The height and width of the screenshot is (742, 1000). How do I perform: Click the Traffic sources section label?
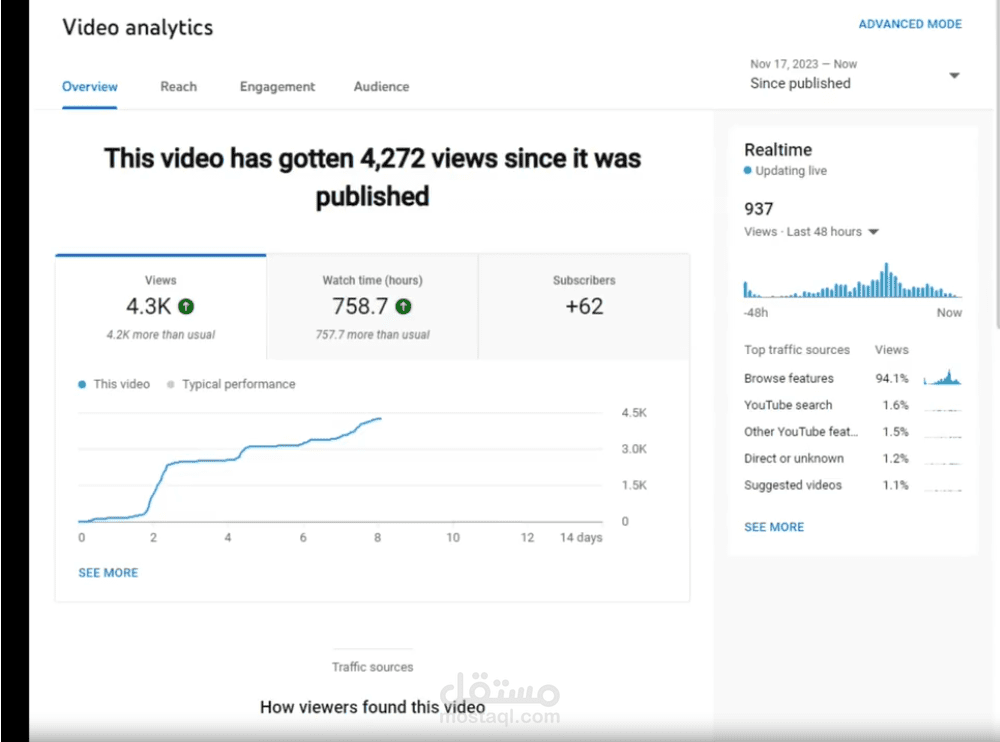tap(372, 667)
